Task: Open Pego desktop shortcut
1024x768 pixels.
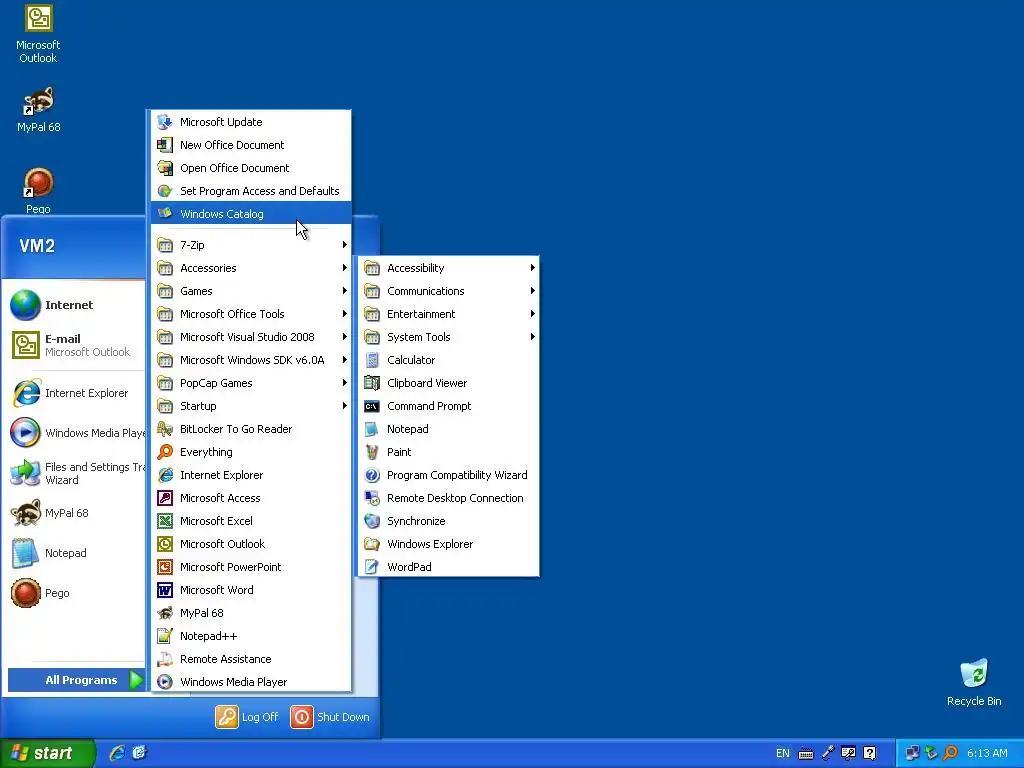Action: click(38, 190)
